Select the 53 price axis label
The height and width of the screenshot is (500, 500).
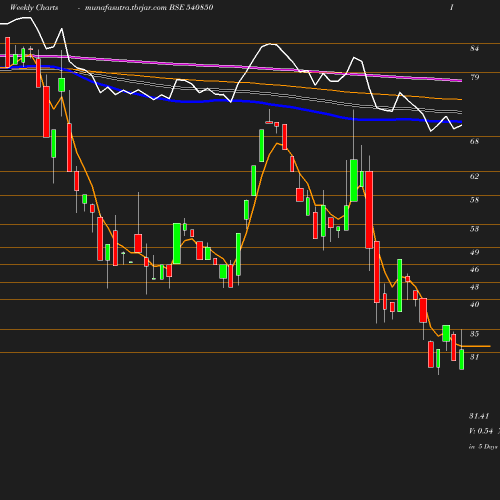click(x=474, y=229)
